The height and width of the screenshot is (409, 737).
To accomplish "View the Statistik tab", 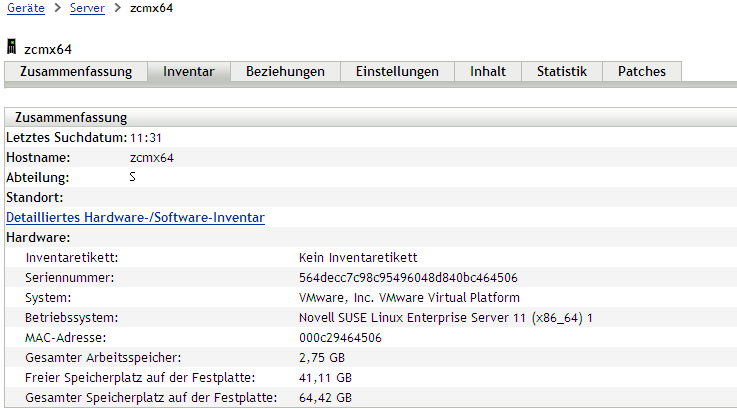I will pos(562,72).
